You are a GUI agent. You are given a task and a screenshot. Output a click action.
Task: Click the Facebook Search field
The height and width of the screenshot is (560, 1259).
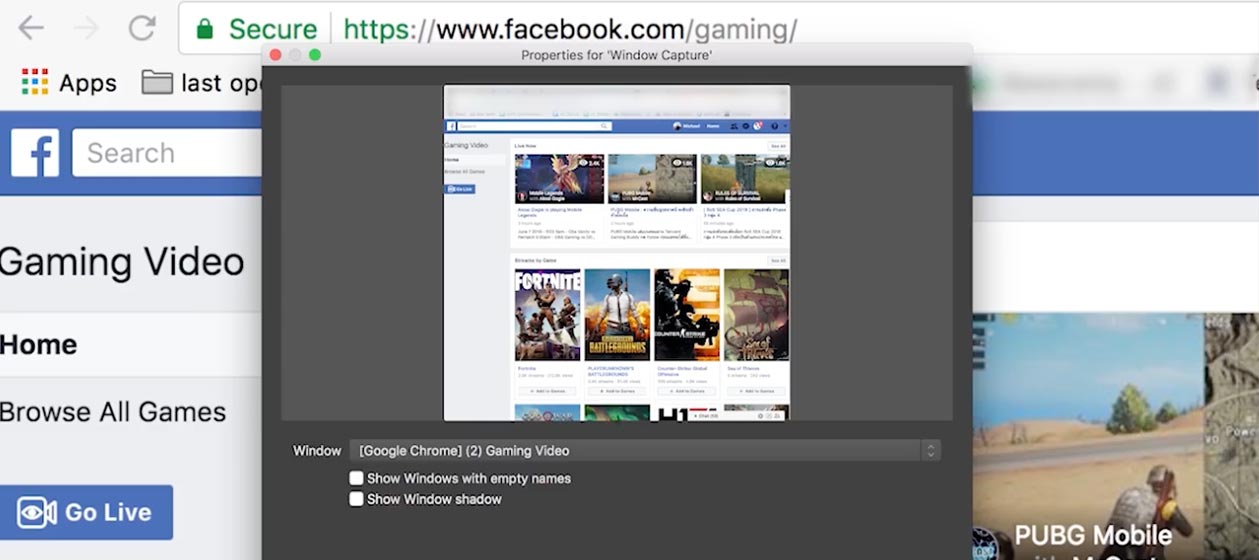pos(167,153)
